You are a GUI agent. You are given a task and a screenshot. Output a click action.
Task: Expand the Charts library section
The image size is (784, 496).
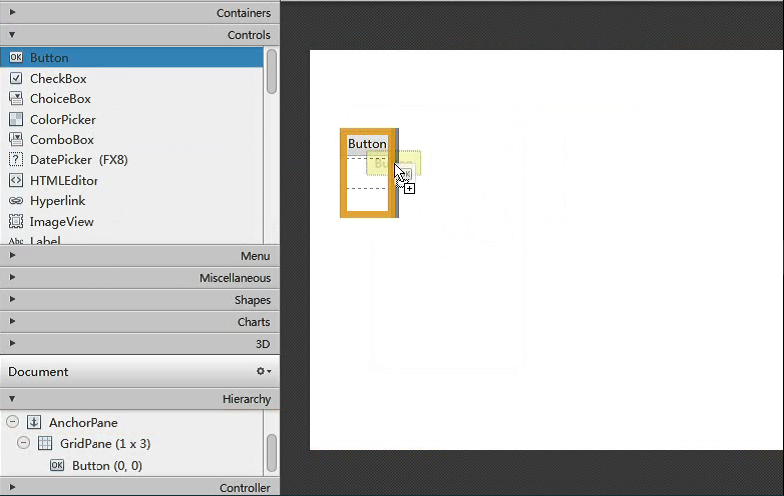(x=13, y=322)
